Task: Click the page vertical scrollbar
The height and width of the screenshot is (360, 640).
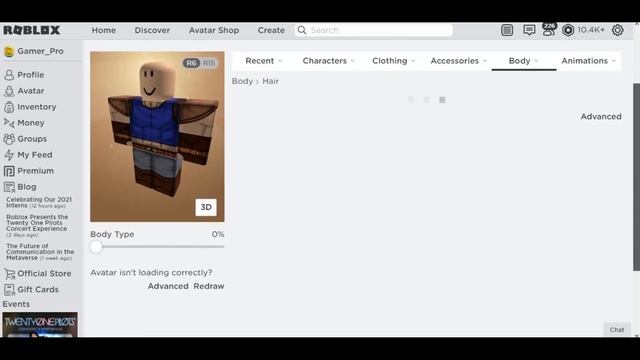Action: (636, 177)
